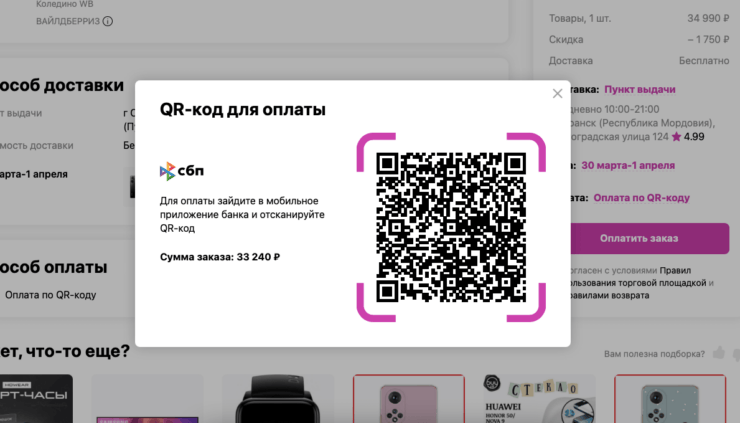Open the Правил пользования торговой площадкой link
The height and width of the screenshot is (423, 740).
click(x=639, y=277)
